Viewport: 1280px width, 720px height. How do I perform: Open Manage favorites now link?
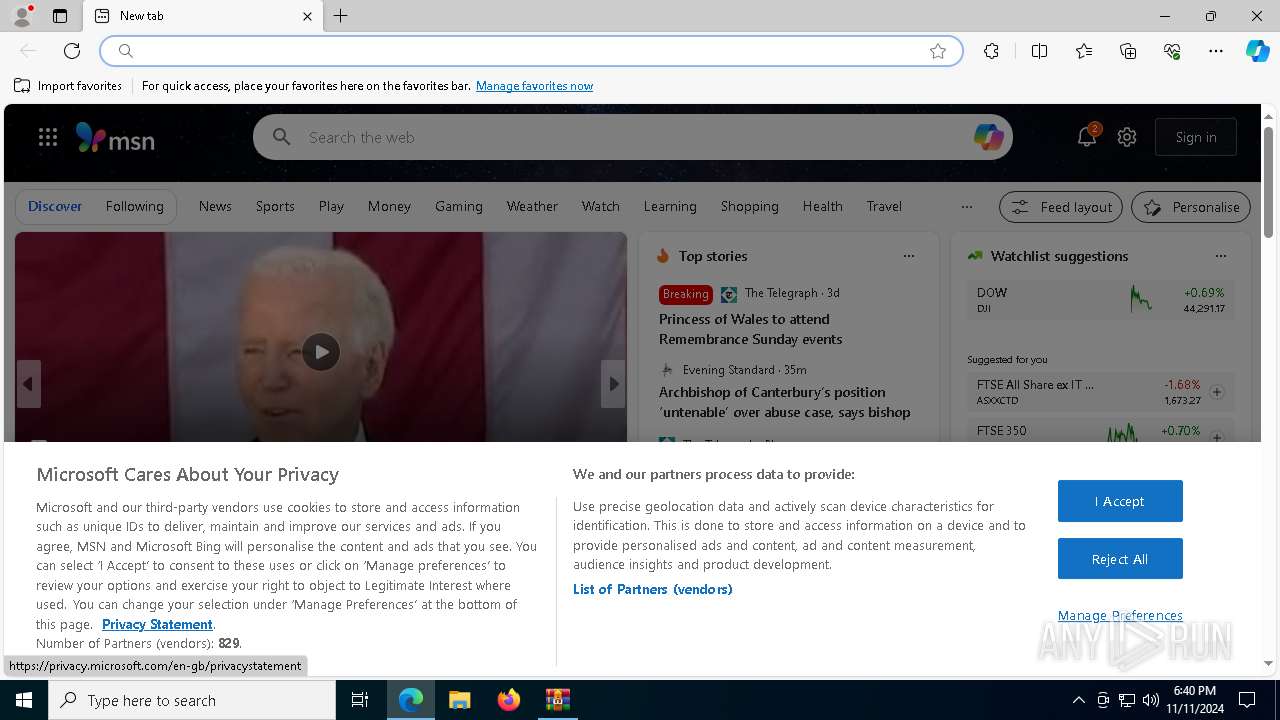534,86
